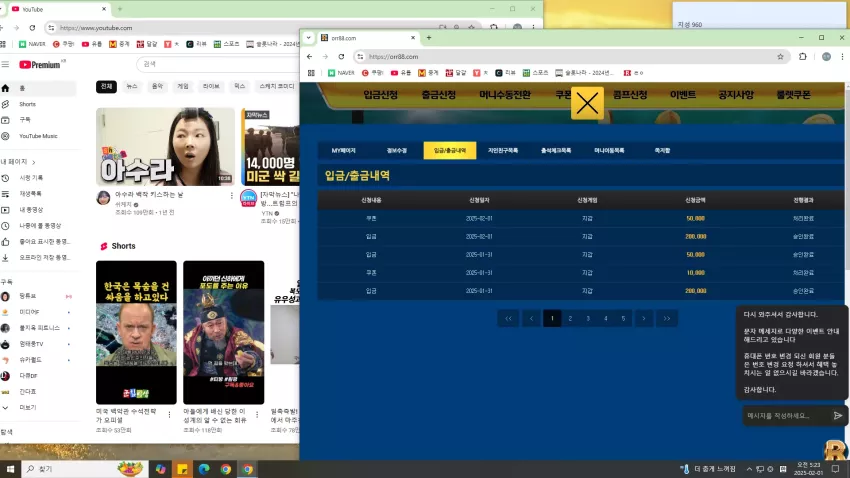Viewport: 850px width, 478px height.
Task: Open the Chrome menu in the orr88 window
Action: point(842,56)
